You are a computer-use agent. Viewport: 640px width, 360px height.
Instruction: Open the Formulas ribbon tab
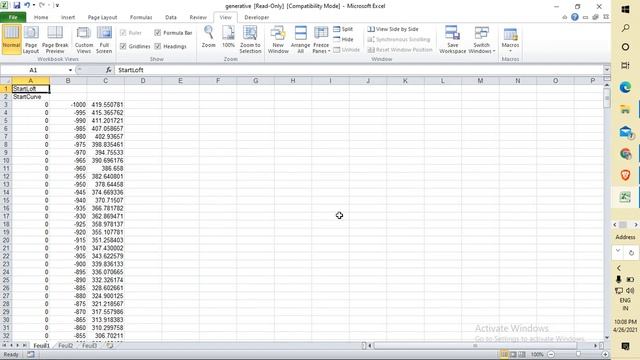pyautogui.click(x=141, y=17)
